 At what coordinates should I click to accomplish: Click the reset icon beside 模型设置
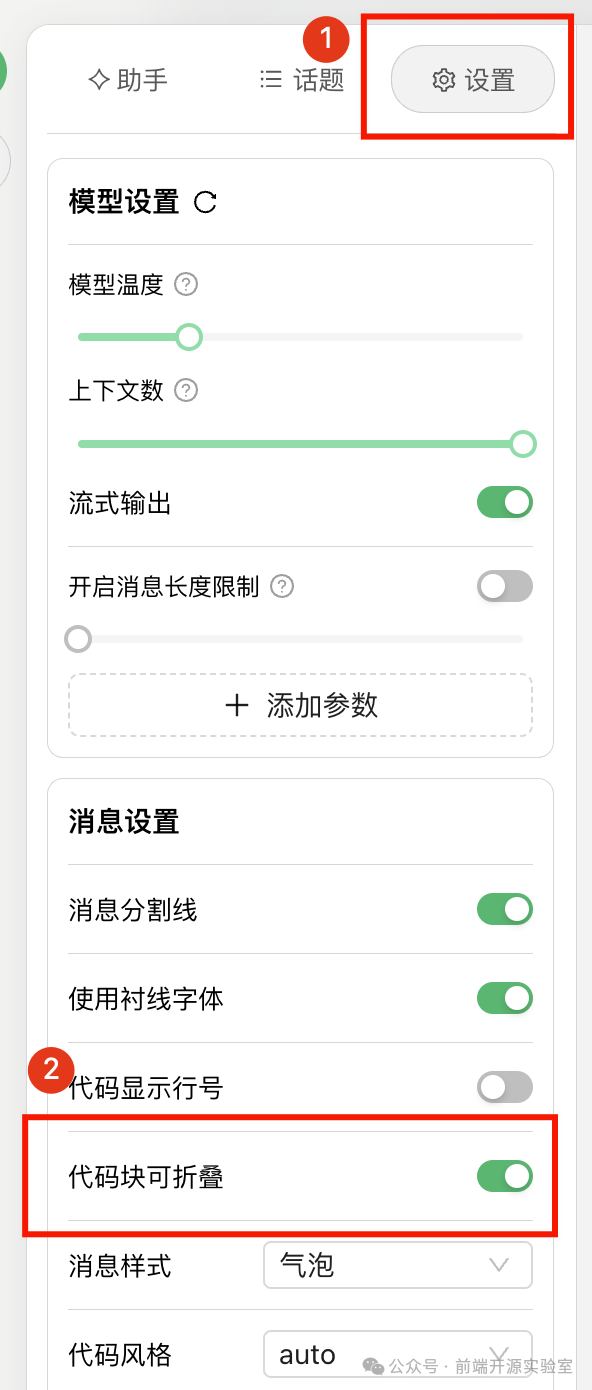[205, 203]
